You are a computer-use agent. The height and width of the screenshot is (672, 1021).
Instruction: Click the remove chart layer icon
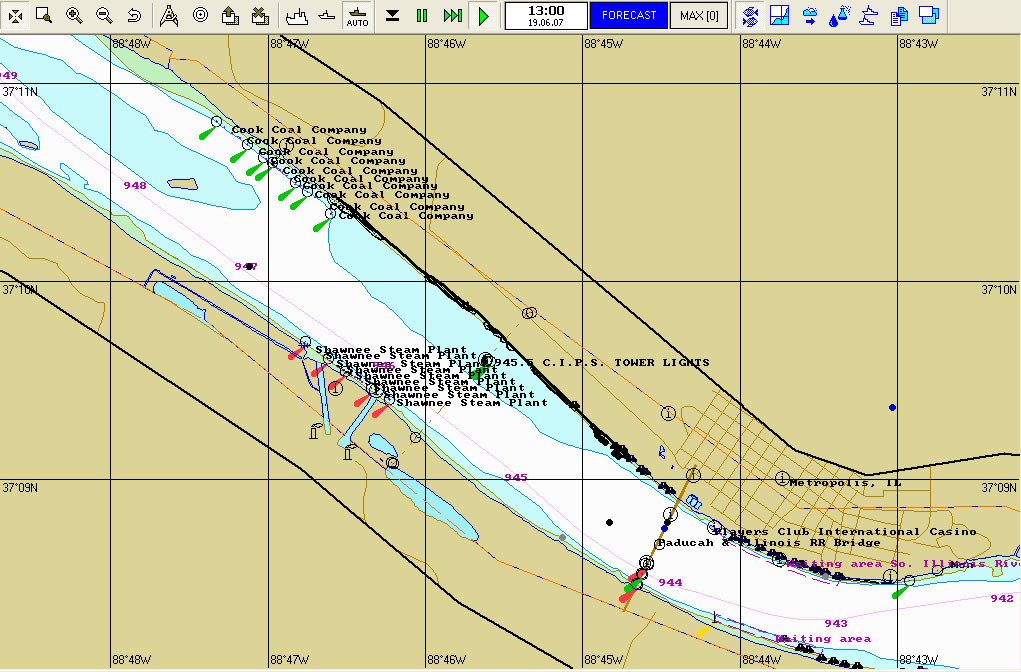tap(260, 16)
